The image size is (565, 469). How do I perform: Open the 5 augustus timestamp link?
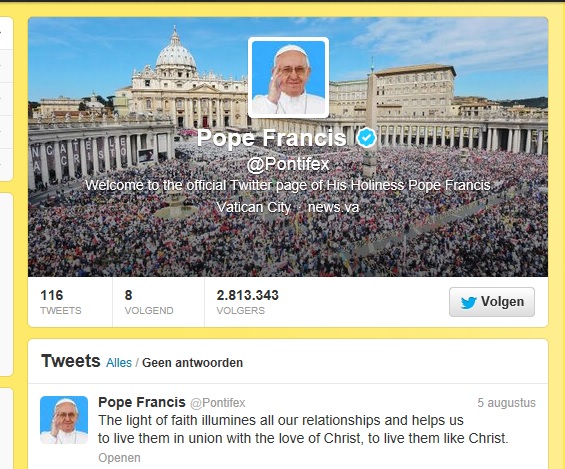[506, 402]
